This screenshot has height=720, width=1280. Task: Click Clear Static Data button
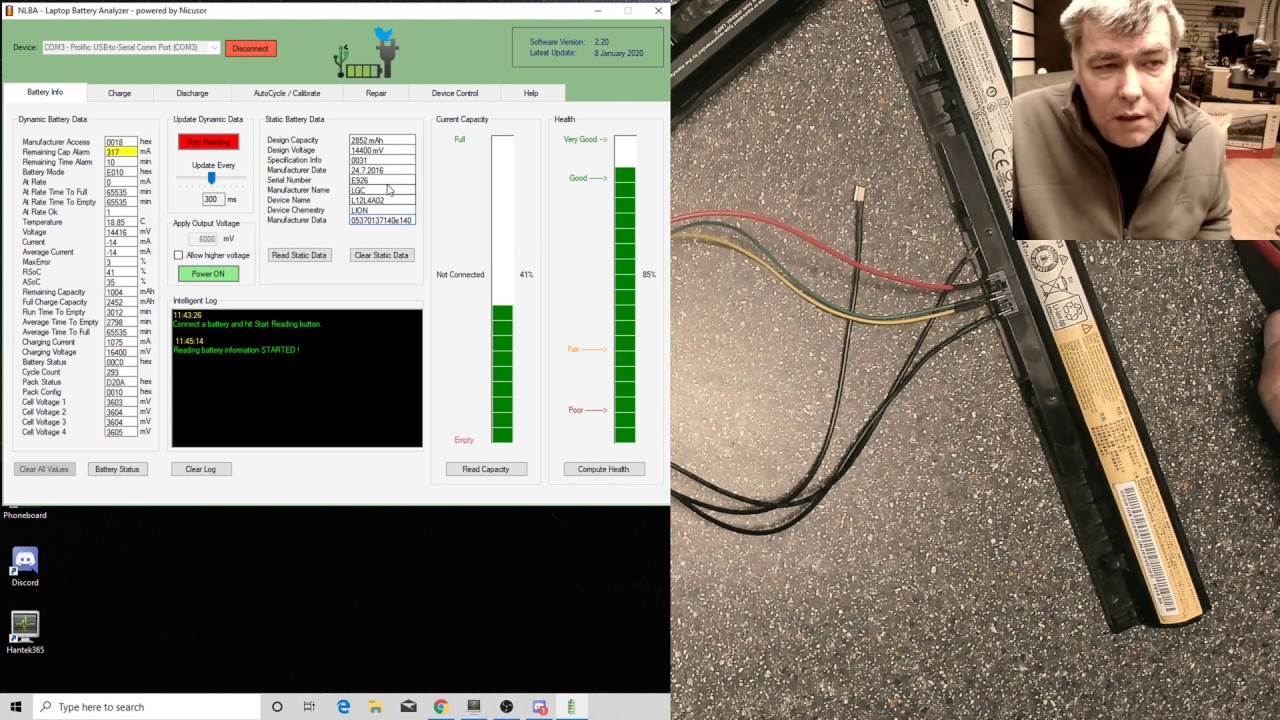coord(381,255)
